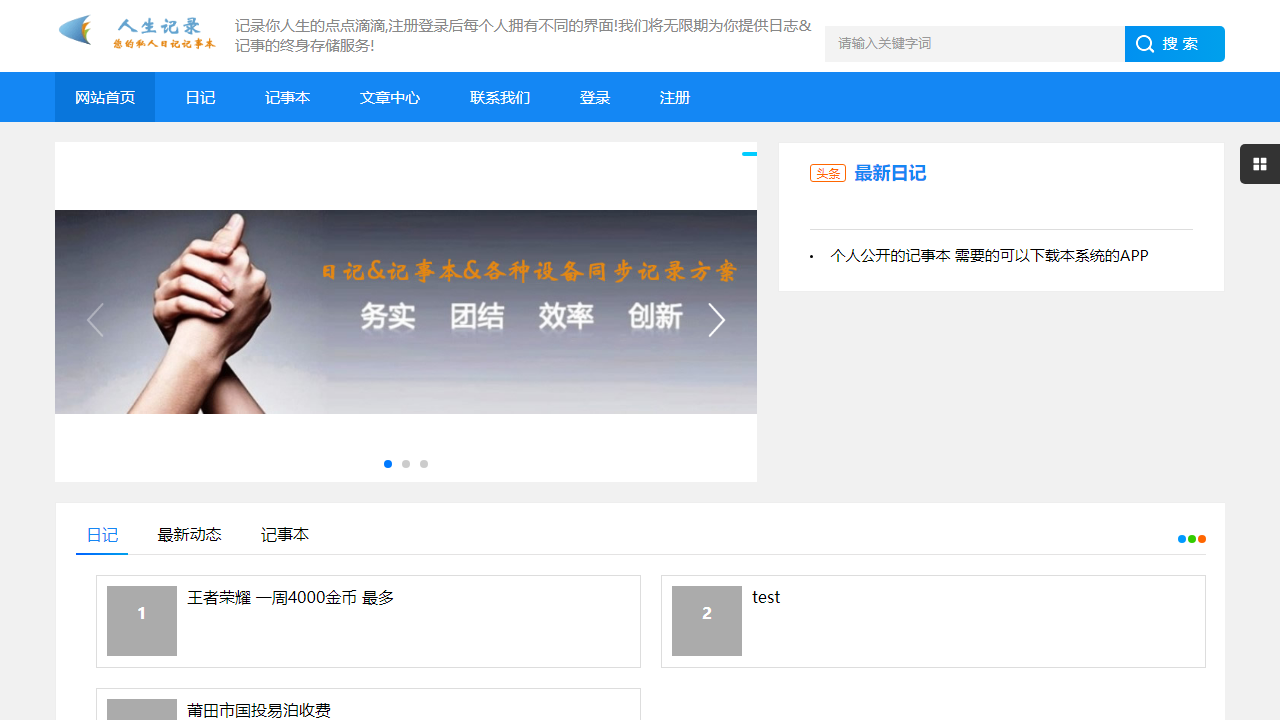Open entry 王者荣耀 一周4000金币 最多
Viewport: 1280px width, 720px height.
(291, 598)
